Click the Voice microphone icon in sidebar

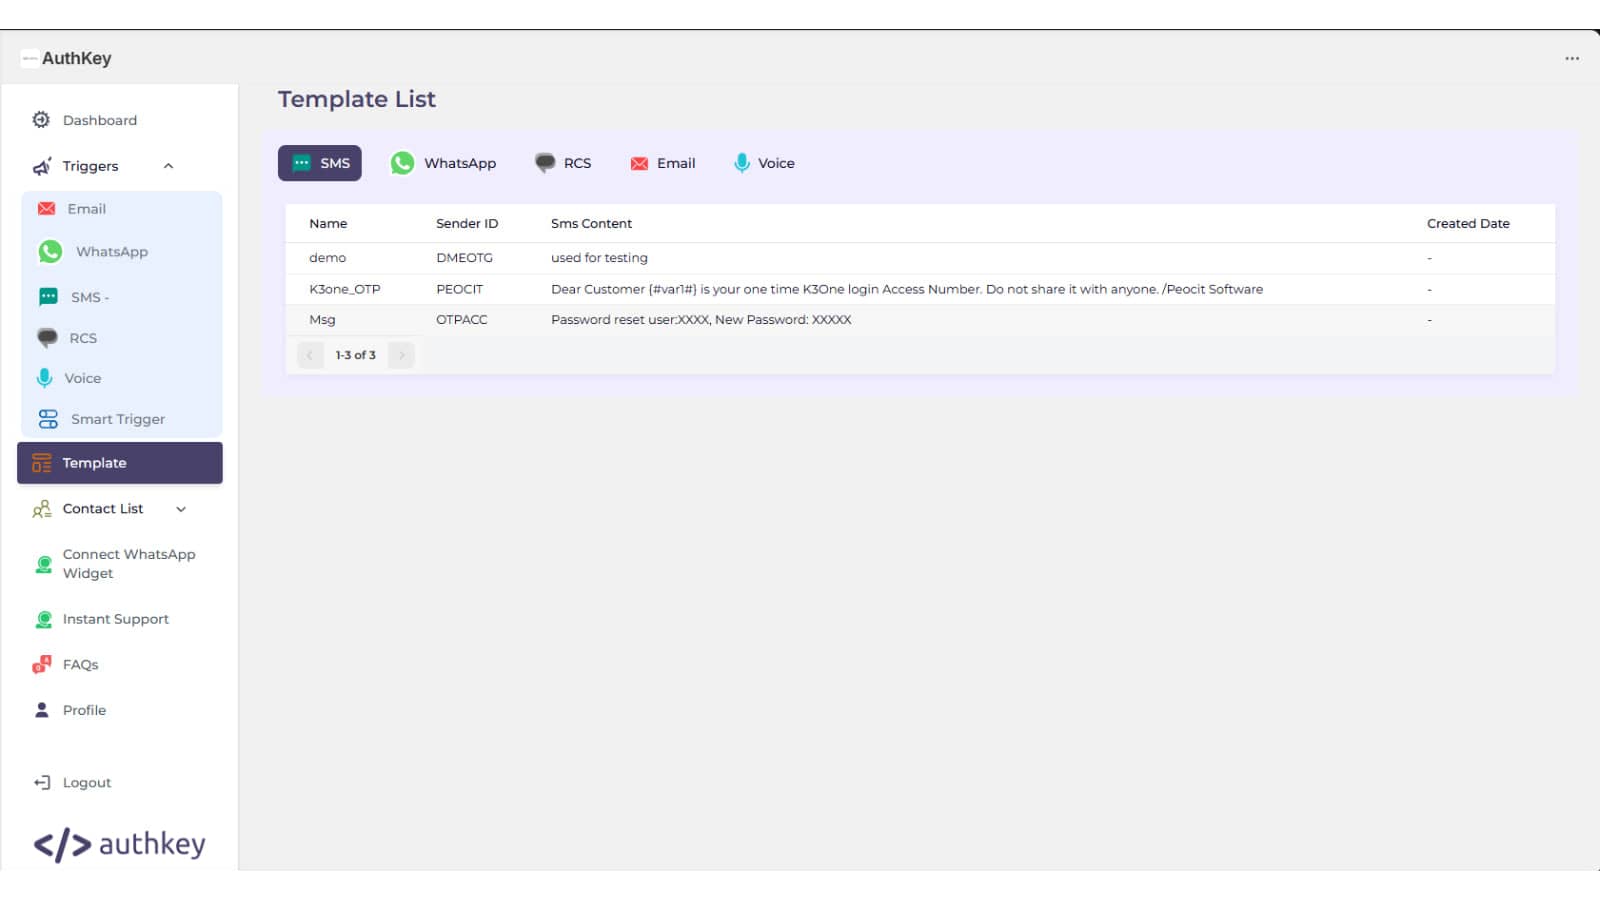(45, 378)
